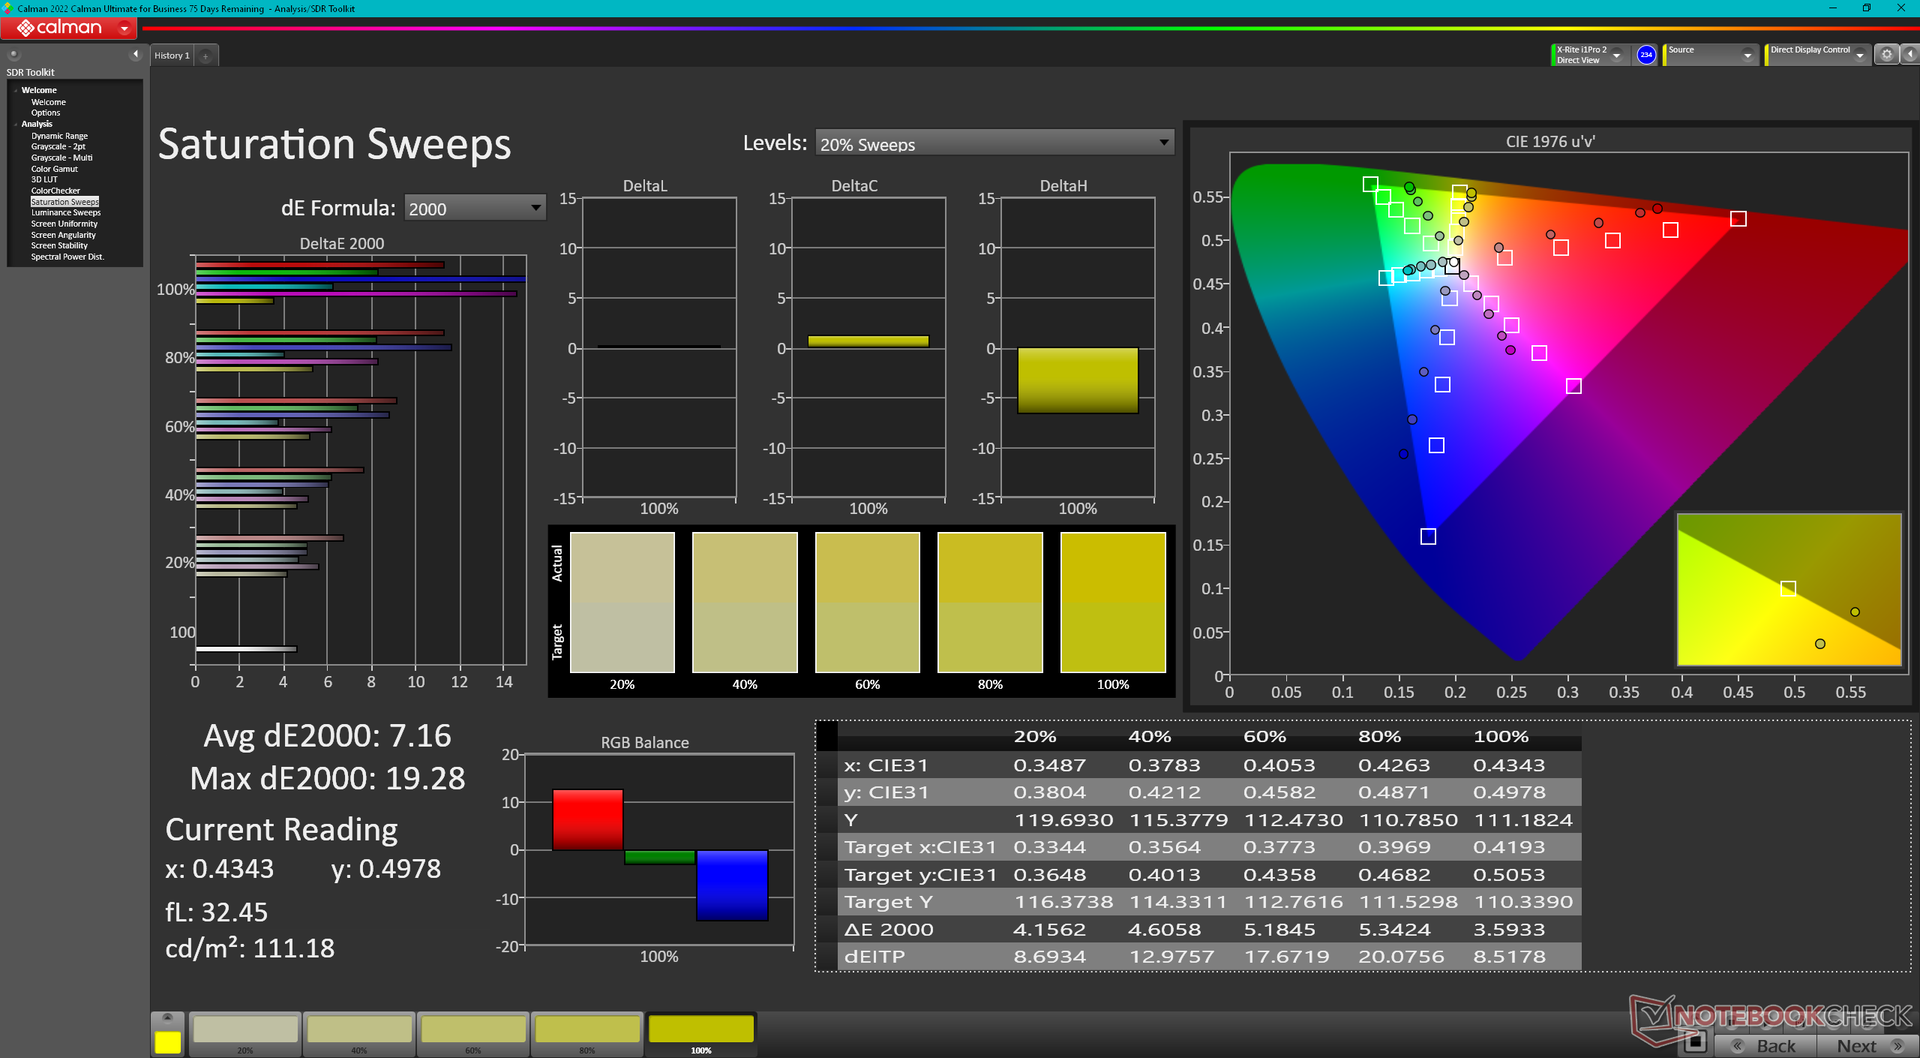
Task: Open Luminance Sweeps page
Action: pyautogui.click(x=65, y=213)
